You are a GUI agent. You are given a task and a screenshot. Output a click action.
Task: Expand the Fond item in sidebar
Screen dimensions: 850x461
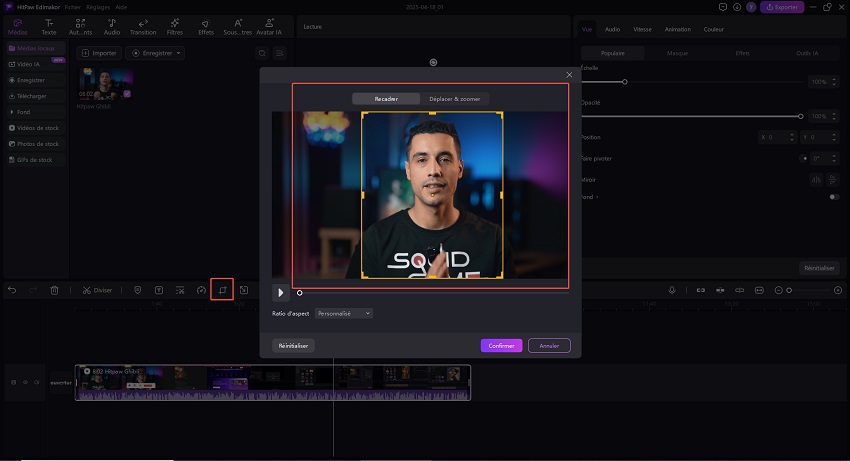[x=36, y=112]
